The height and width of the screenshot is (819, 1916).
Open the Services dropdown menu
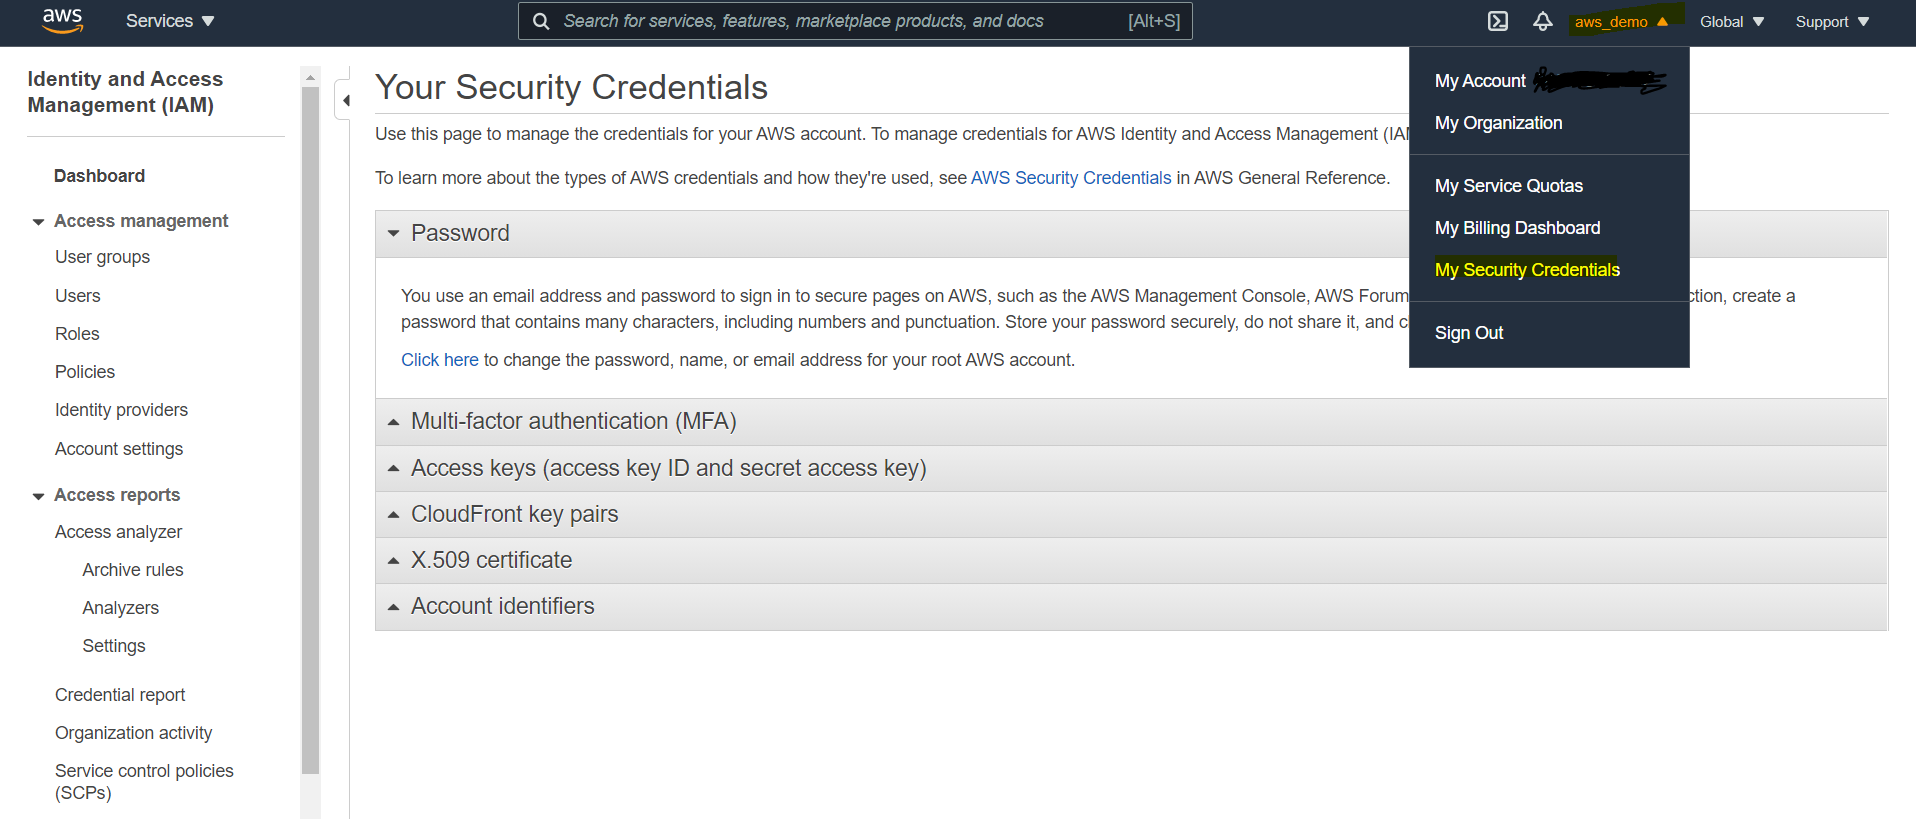(x=170, y=21)
